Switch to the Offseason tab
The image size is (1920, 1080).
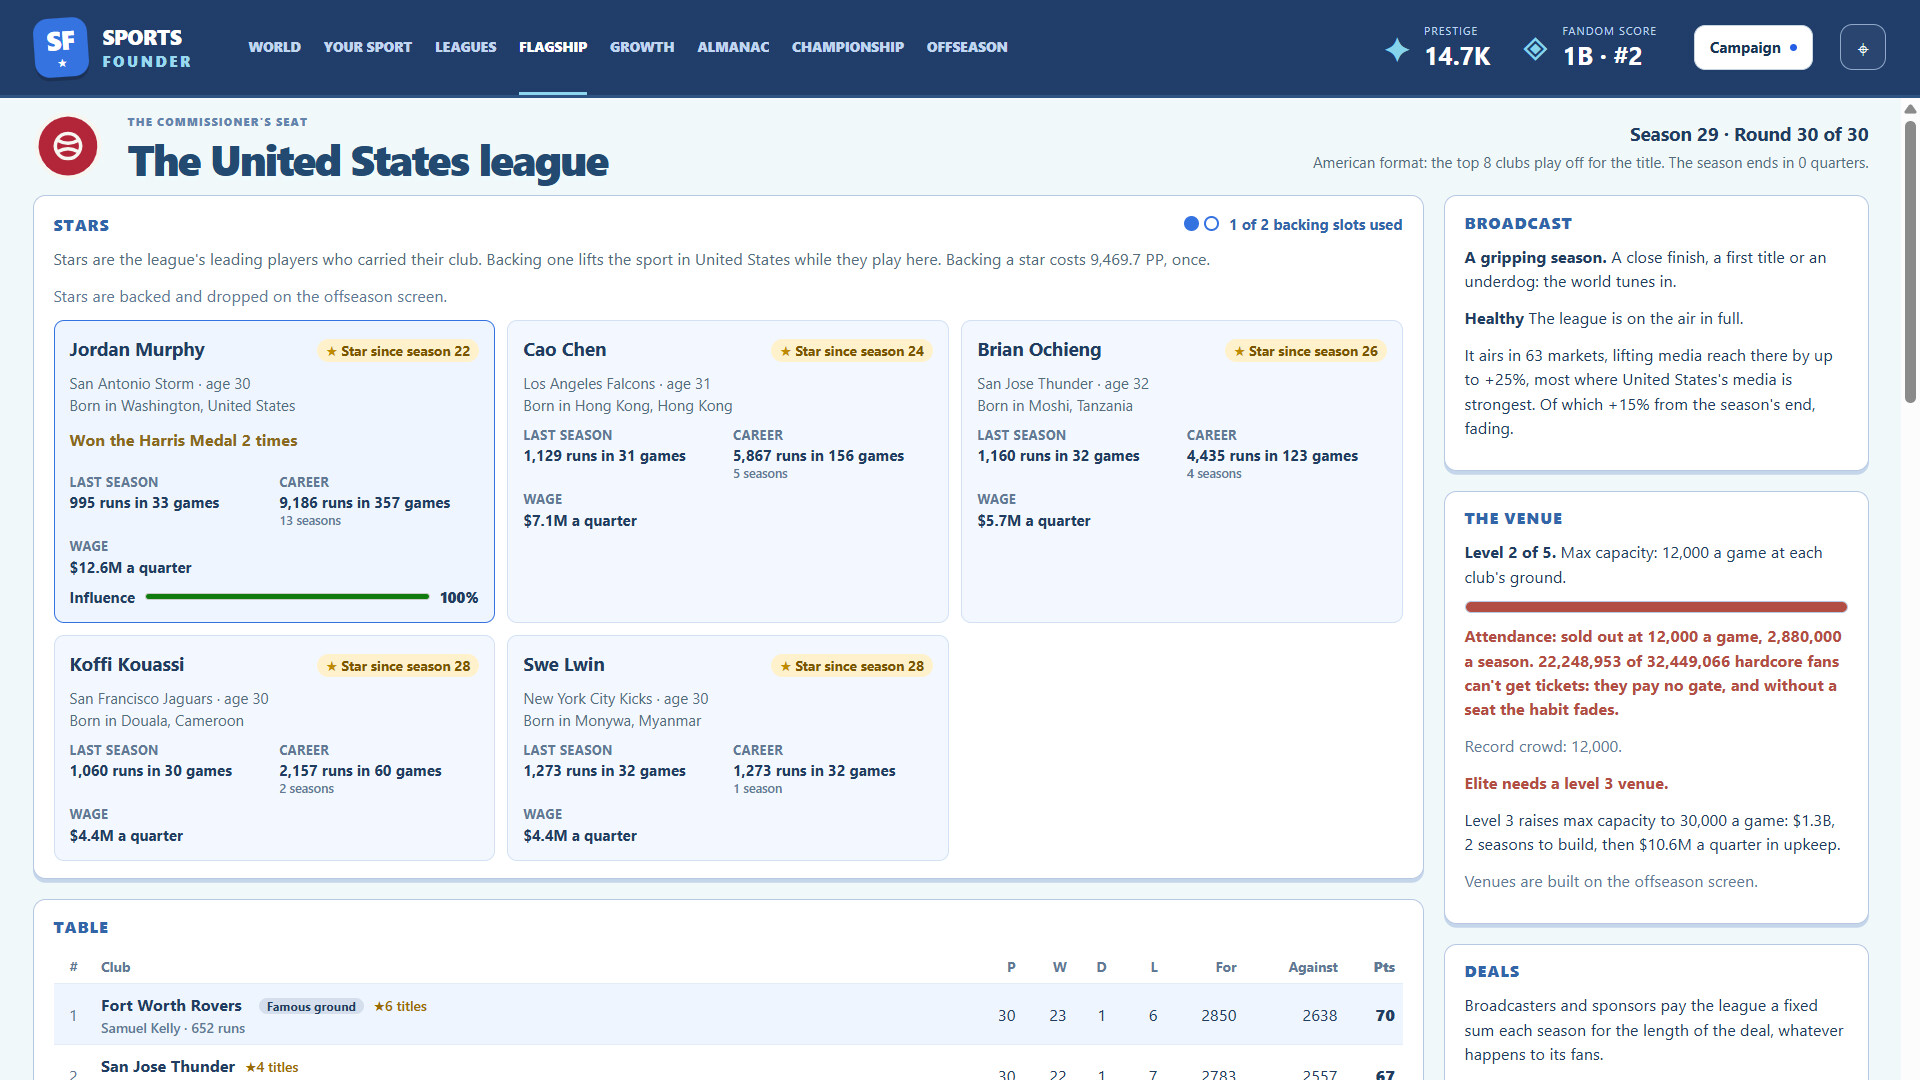tap(967, 47)
